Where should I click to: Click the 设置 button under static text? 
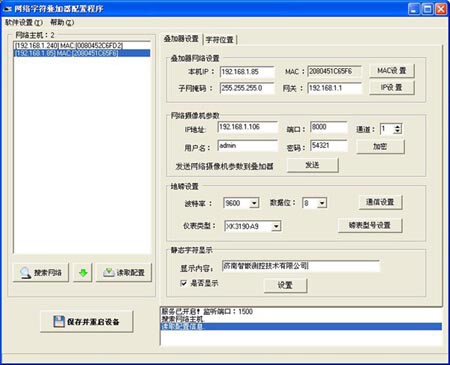coord(285,285)
